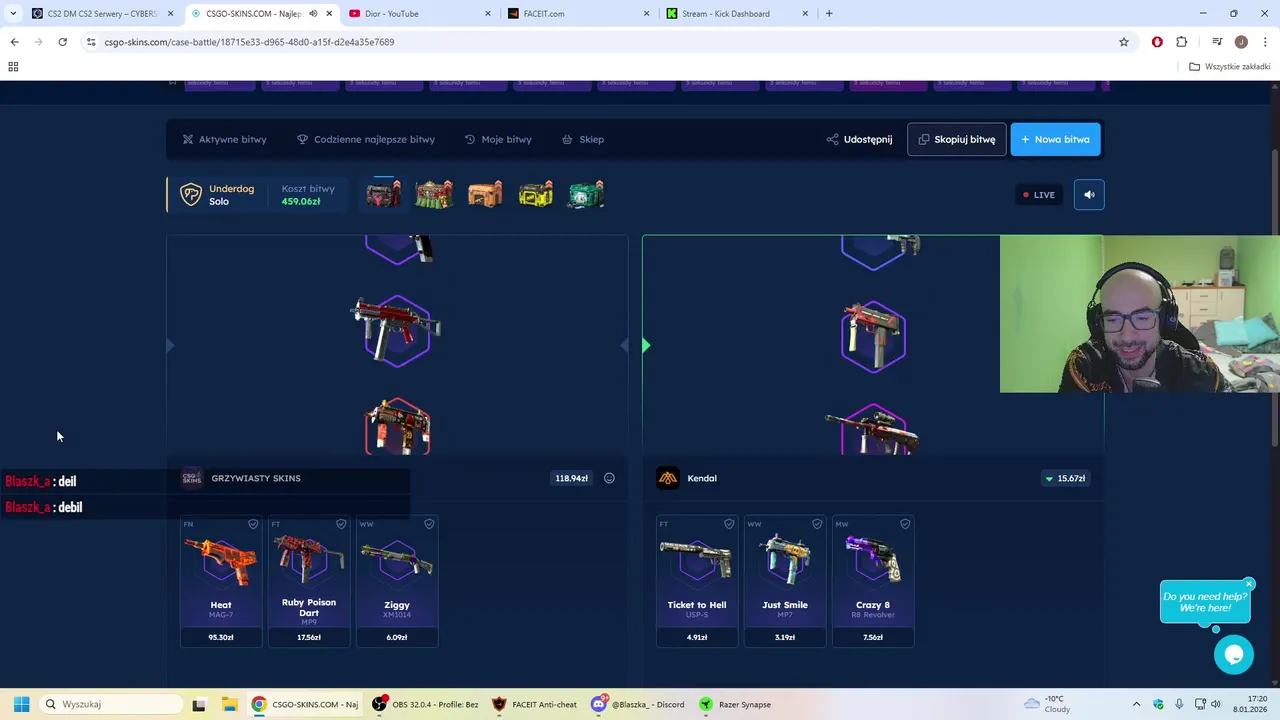Image resolution: width=1280 pixels, height=720 pixels.
Task: Click shield icon on Ruby Poison Dart card
Action: (x=341, y=524)
